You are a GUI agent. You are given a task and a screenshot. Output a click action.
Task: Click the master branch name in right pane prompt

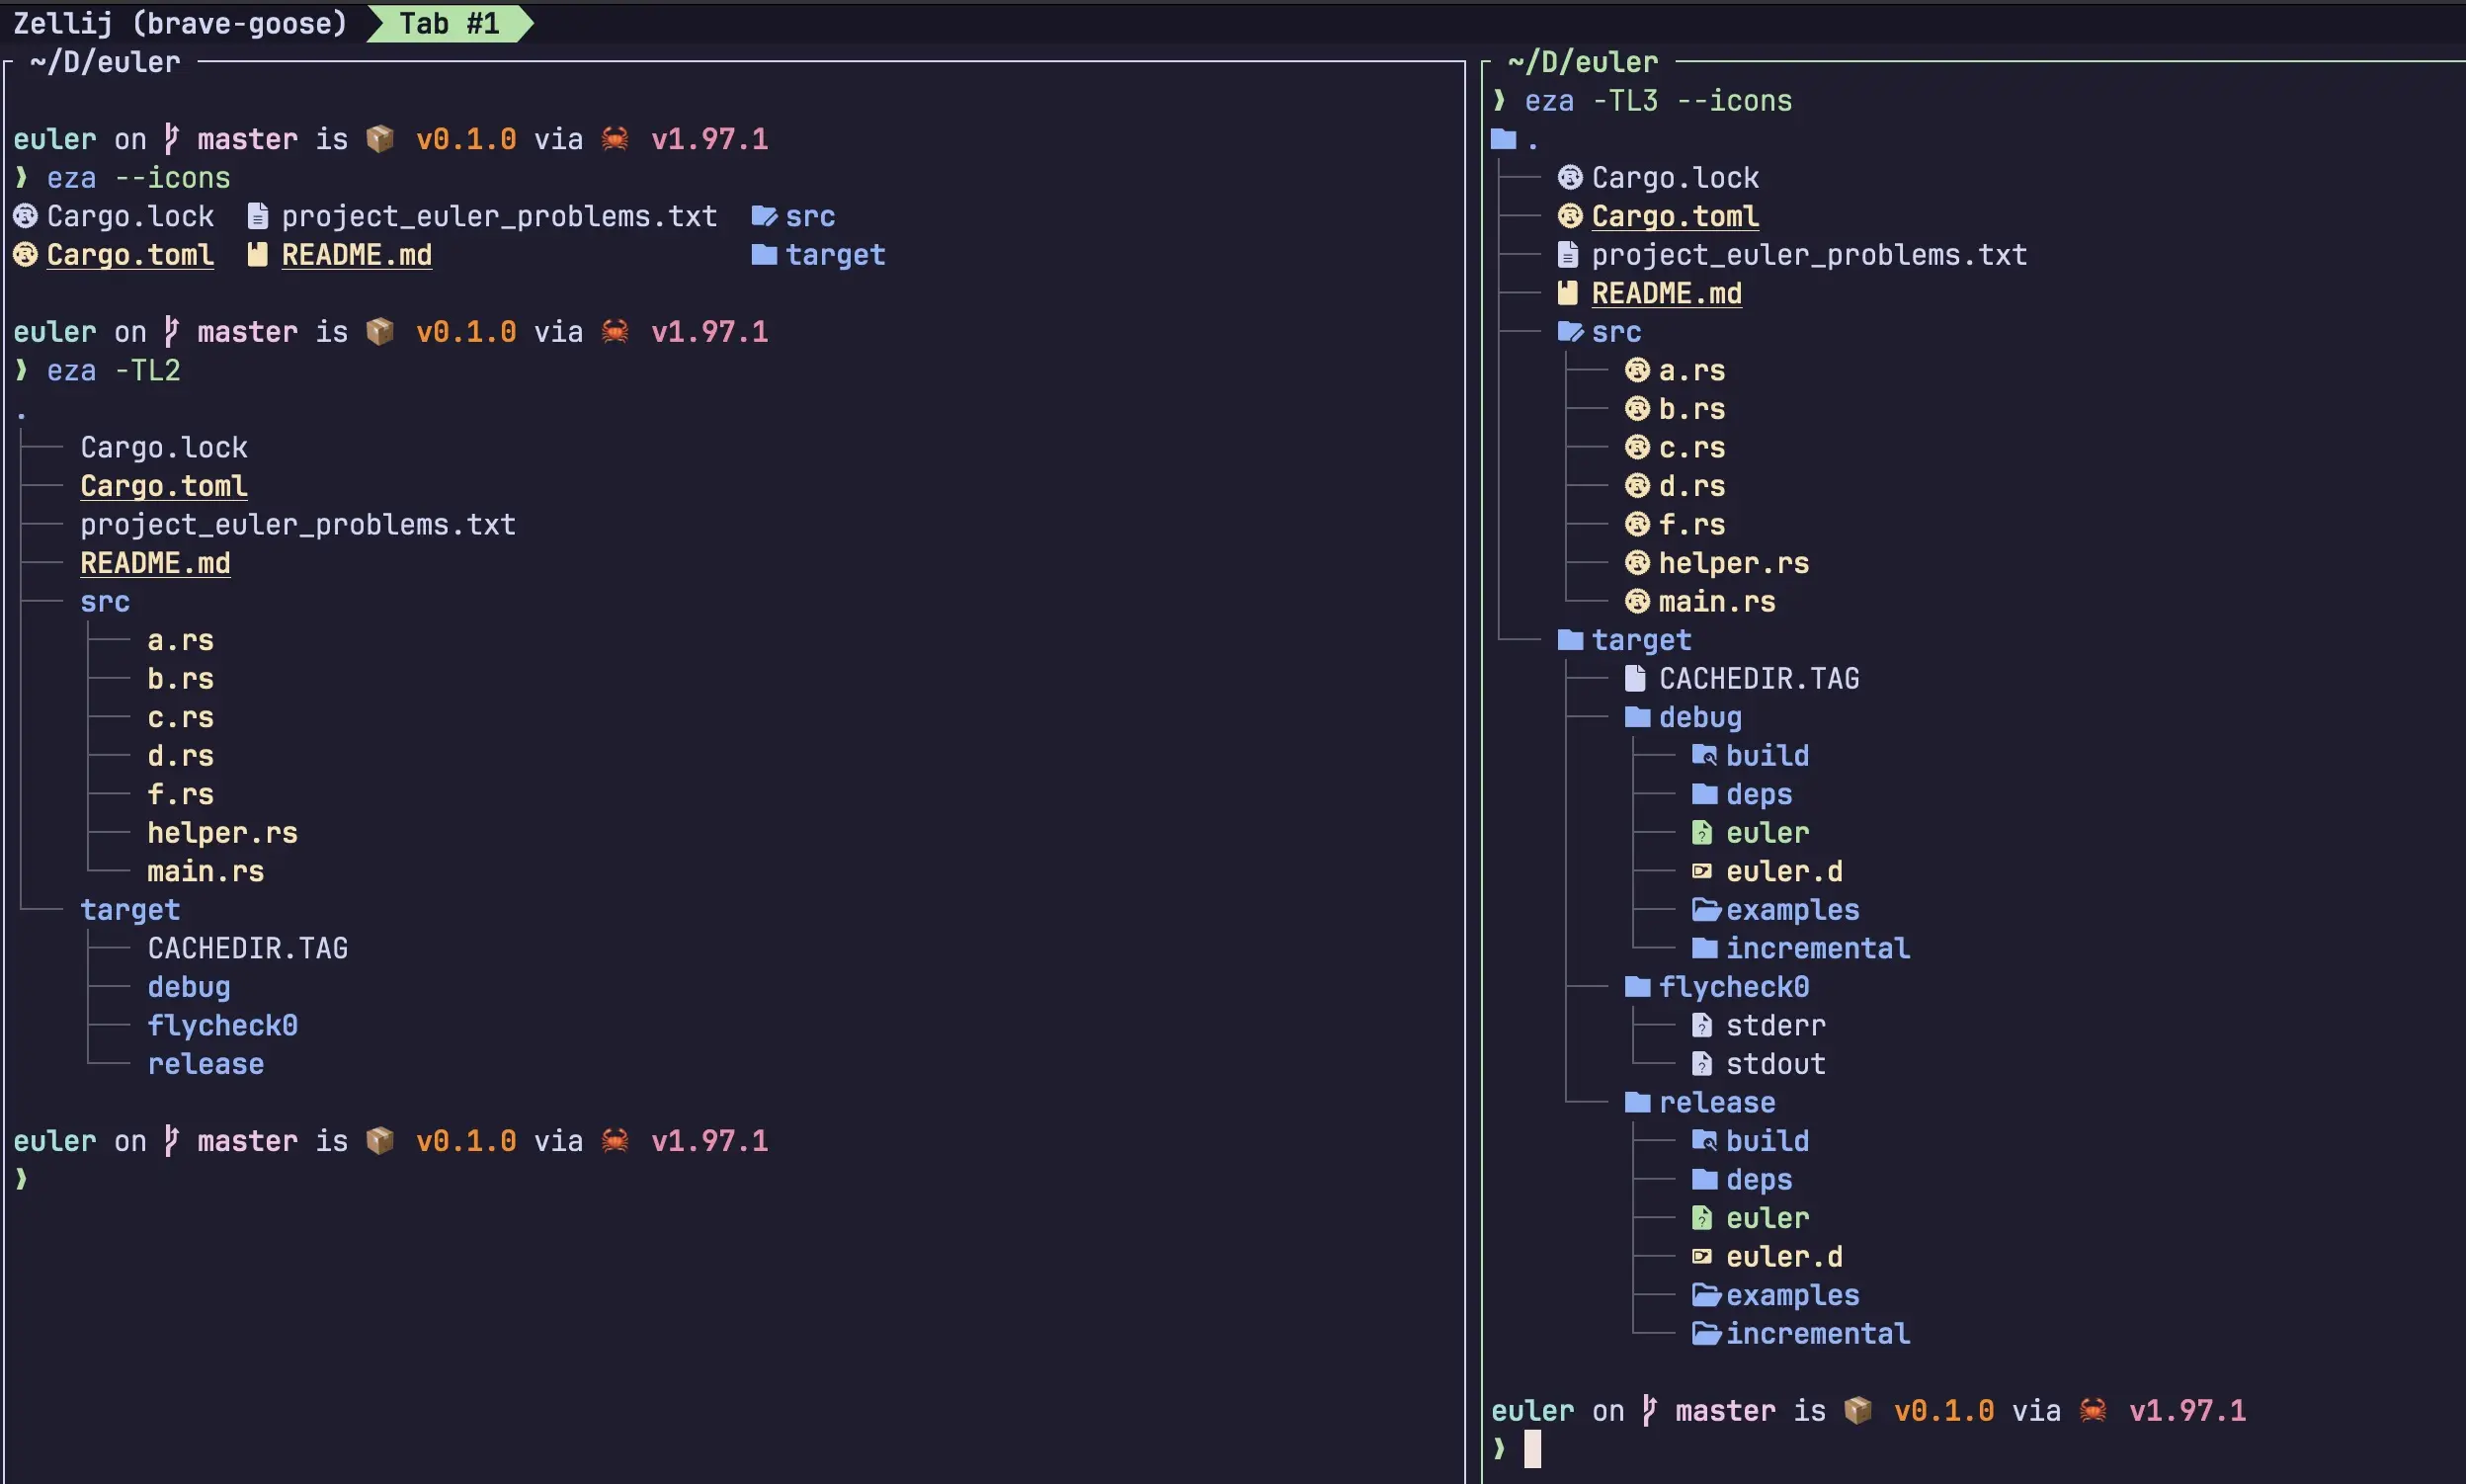(1725, 1410)
